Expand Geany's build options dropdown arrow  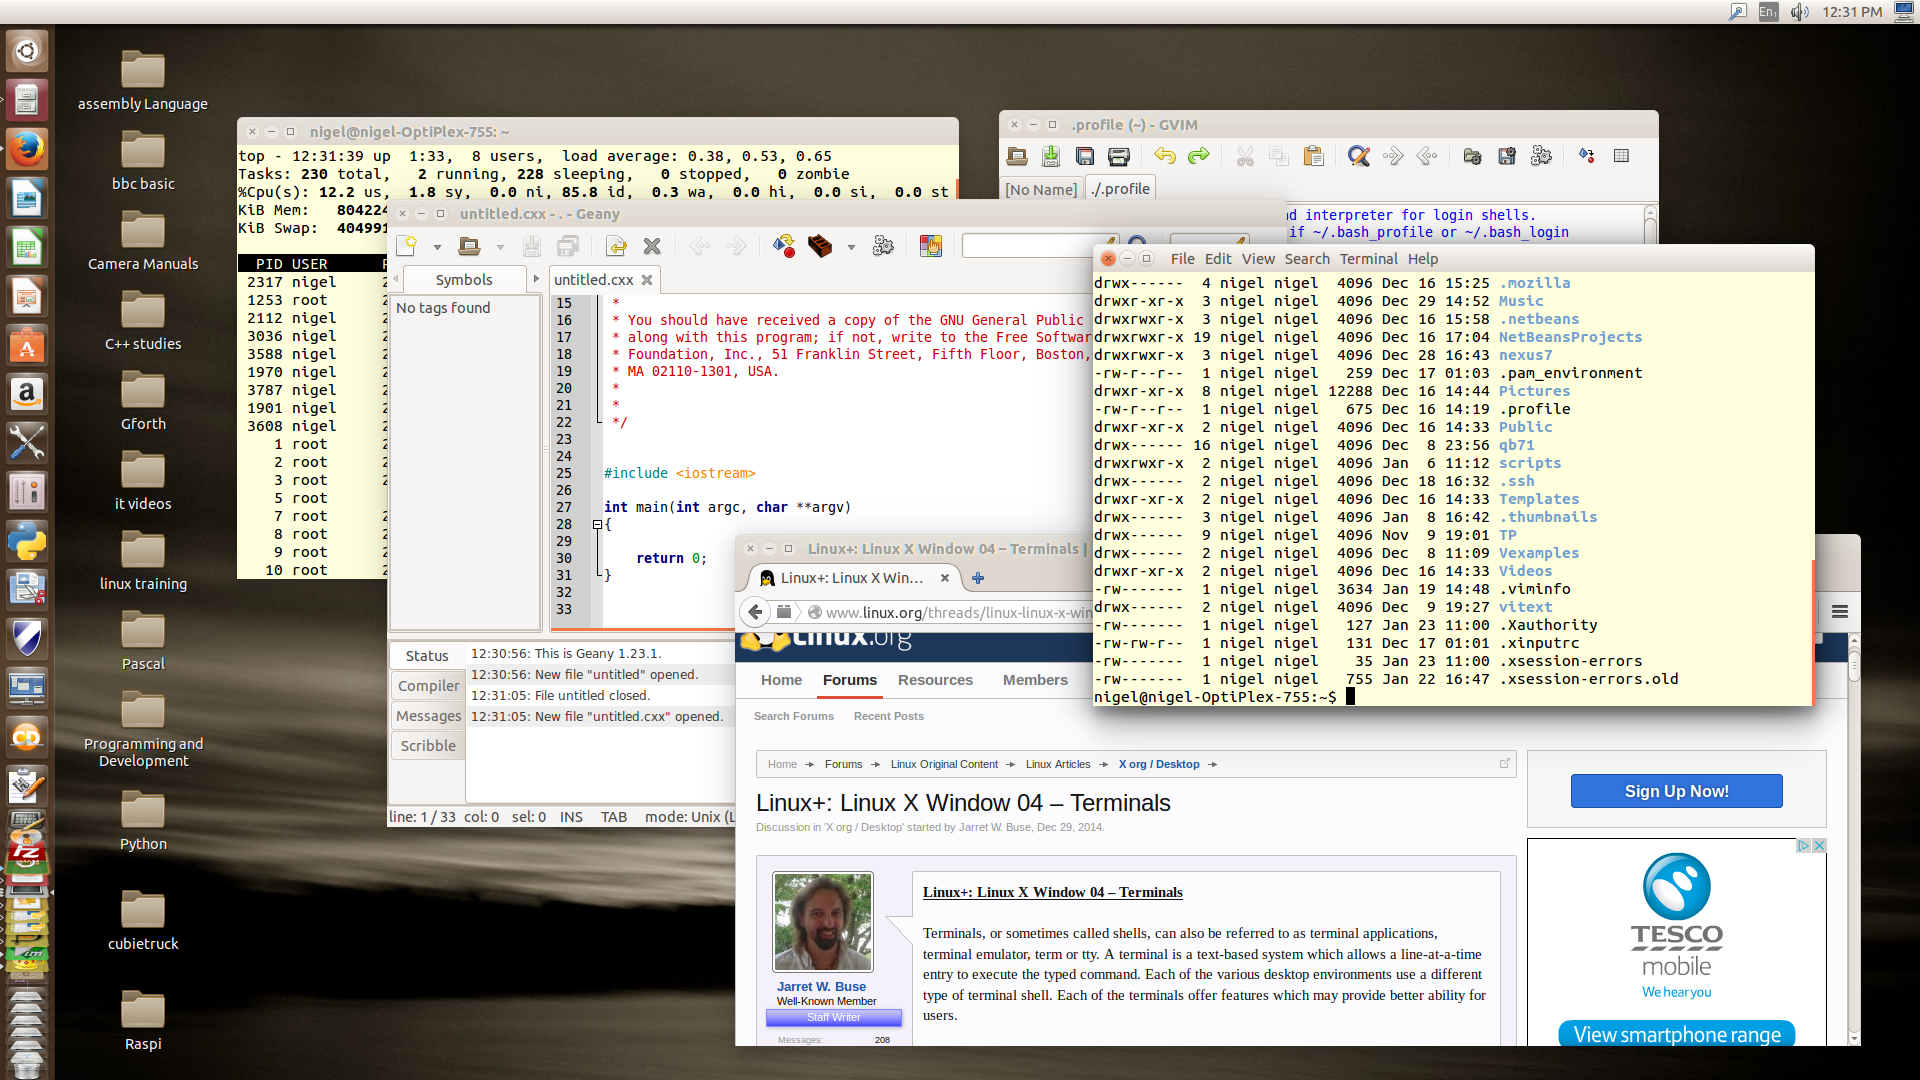point(851,247)
